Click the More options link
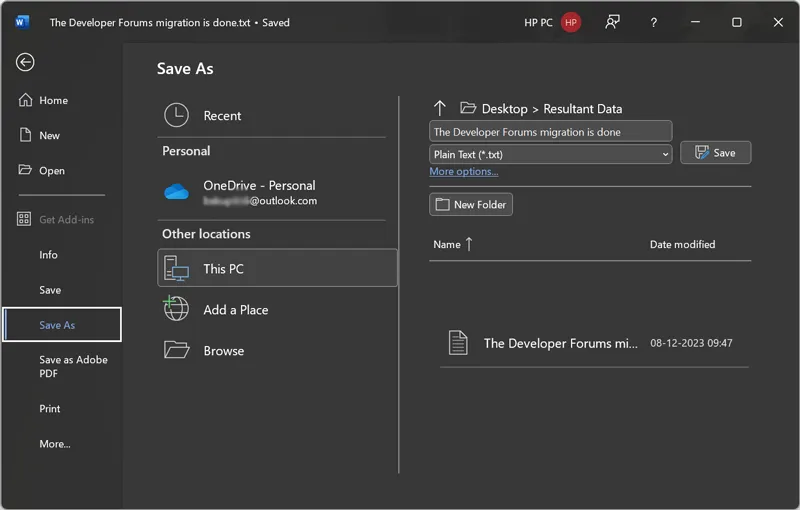 463,172
